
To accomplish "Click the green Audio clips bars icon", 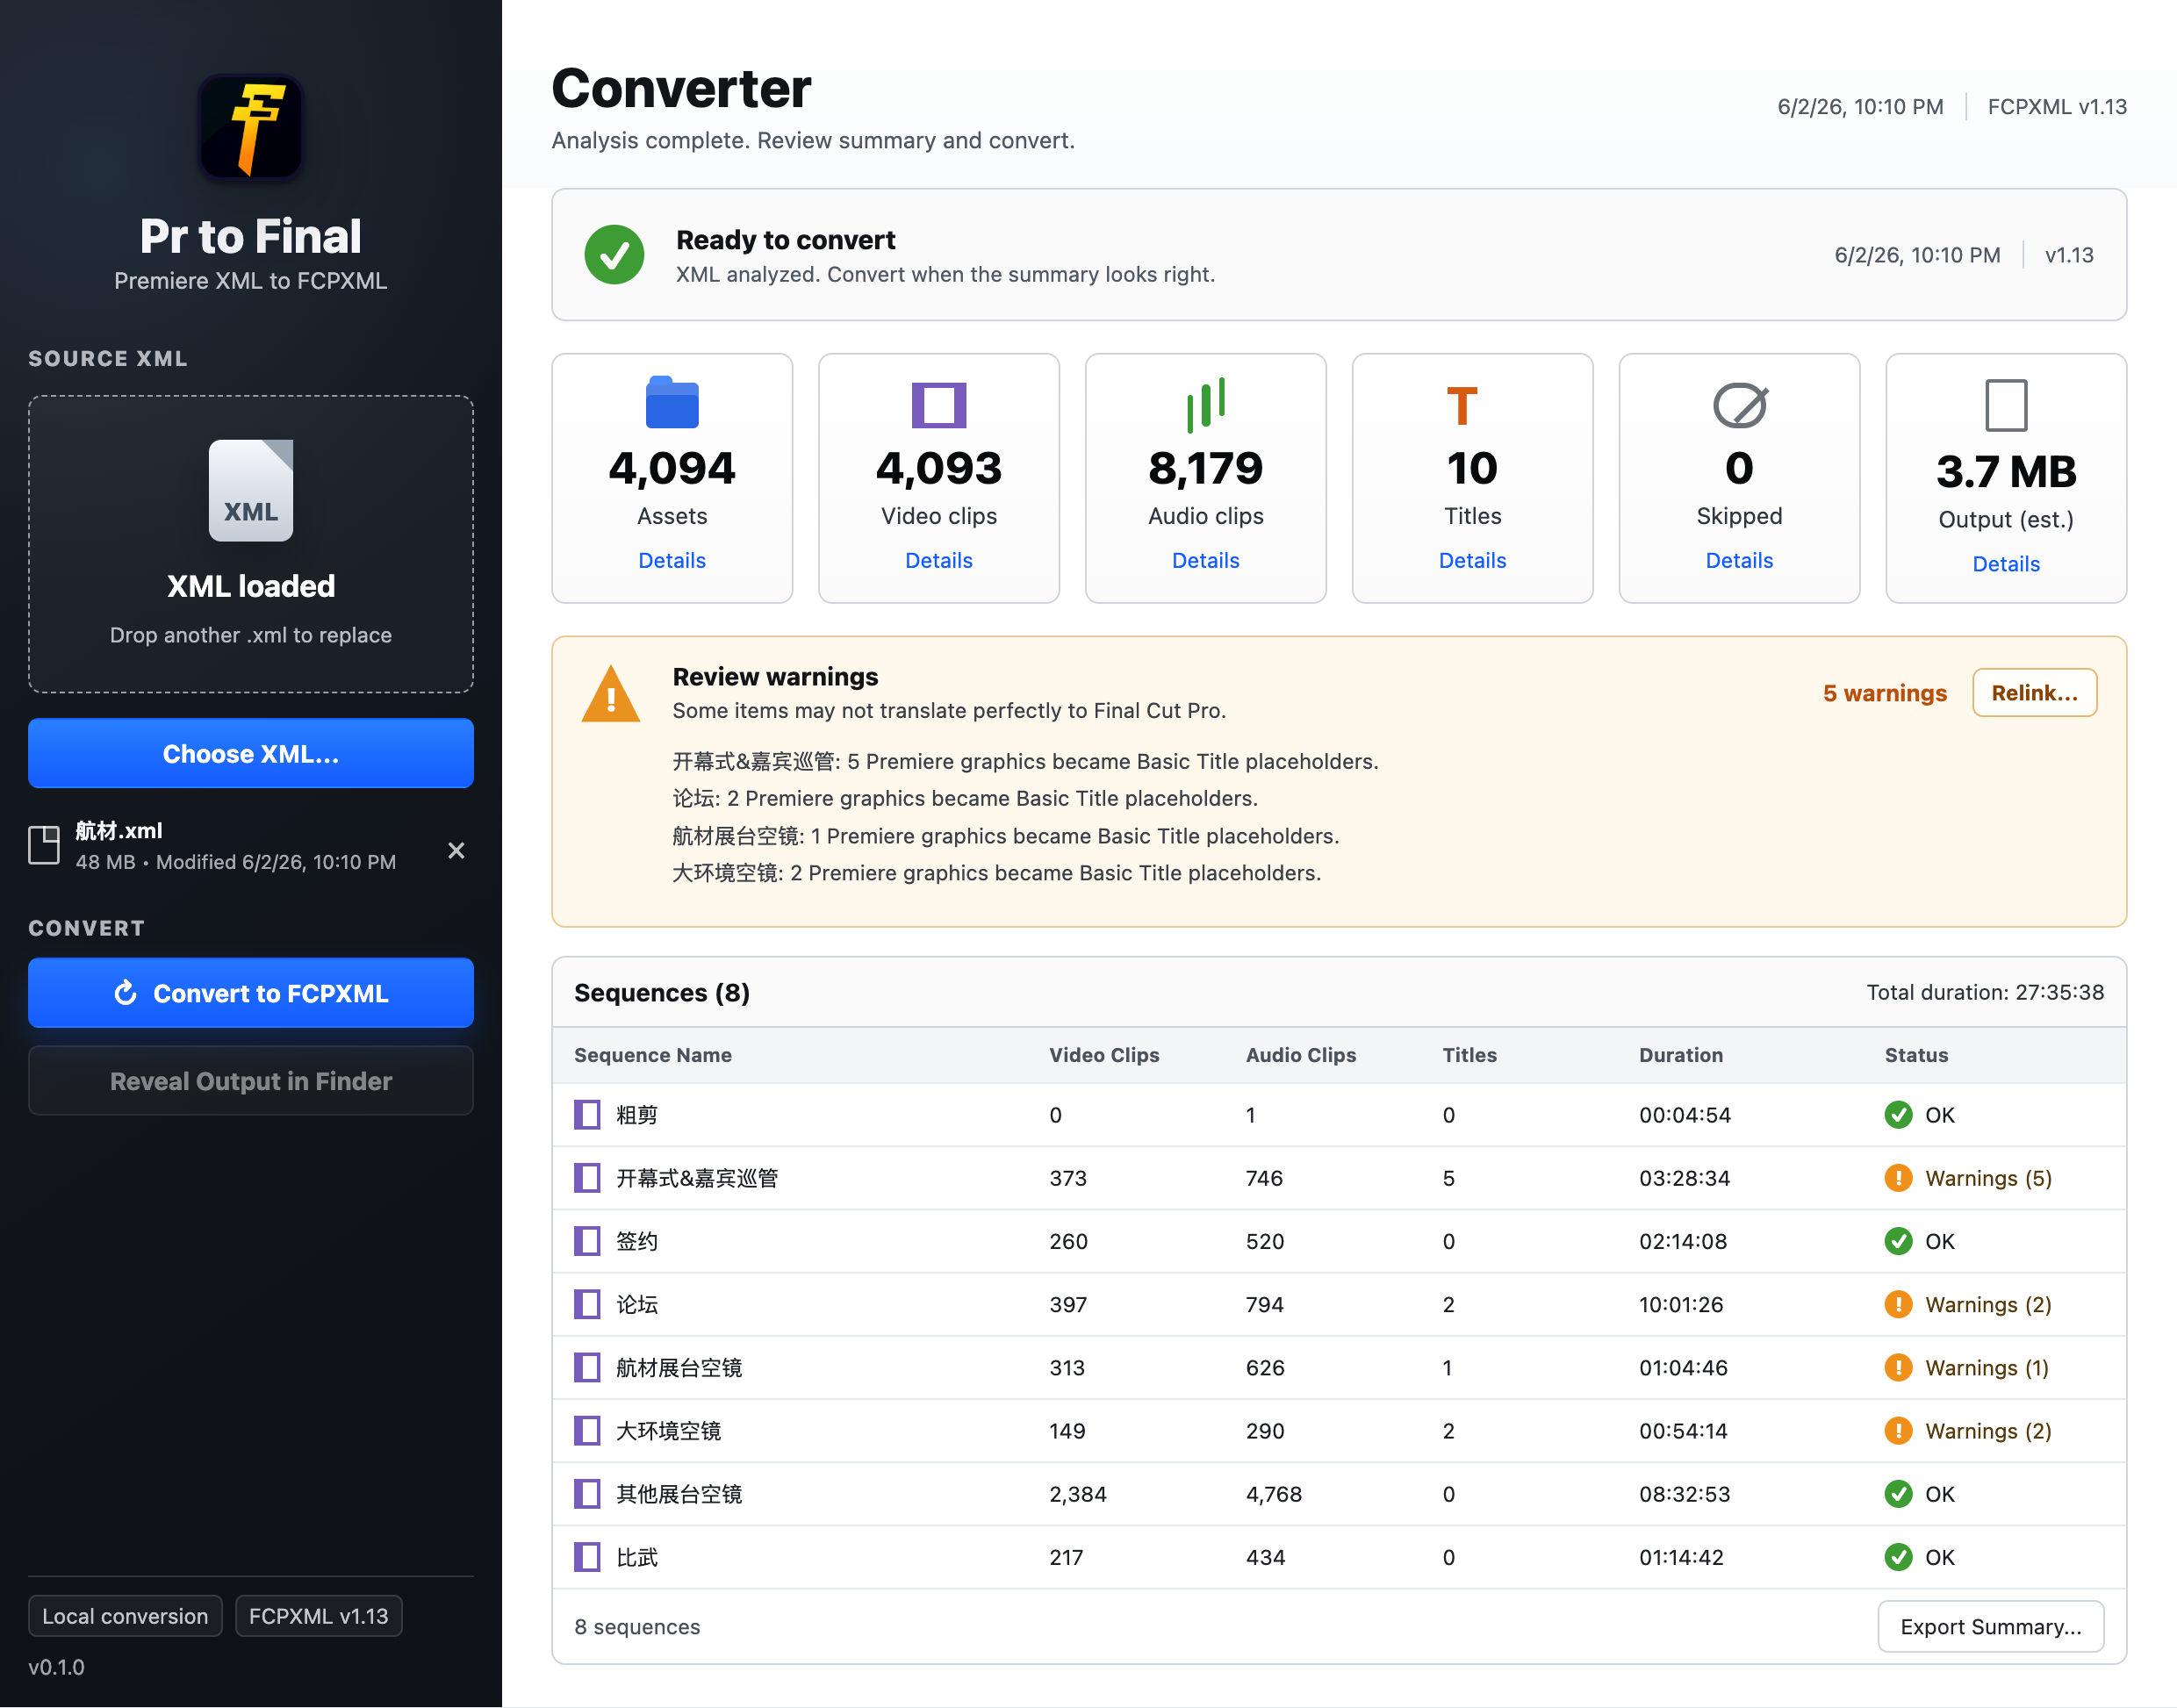I will click(x=1206, y=405).
